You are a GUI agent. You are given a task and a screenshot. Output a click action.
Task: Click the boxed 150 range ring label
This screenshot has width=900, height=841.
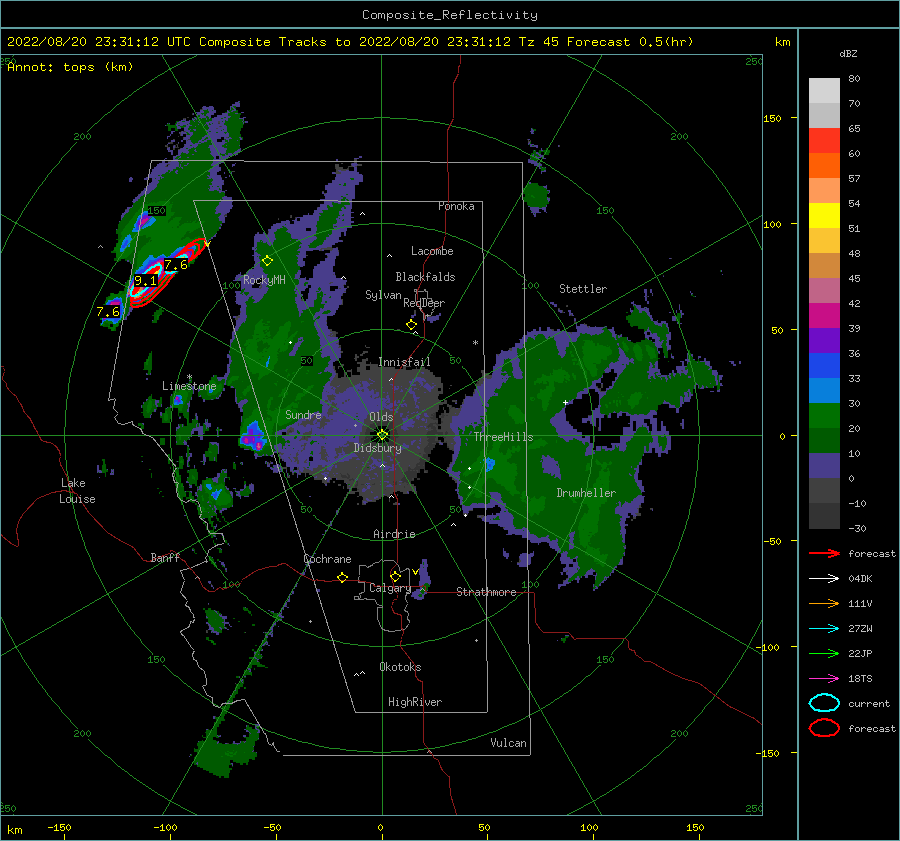pyautogui.click(x=157, y=211)
